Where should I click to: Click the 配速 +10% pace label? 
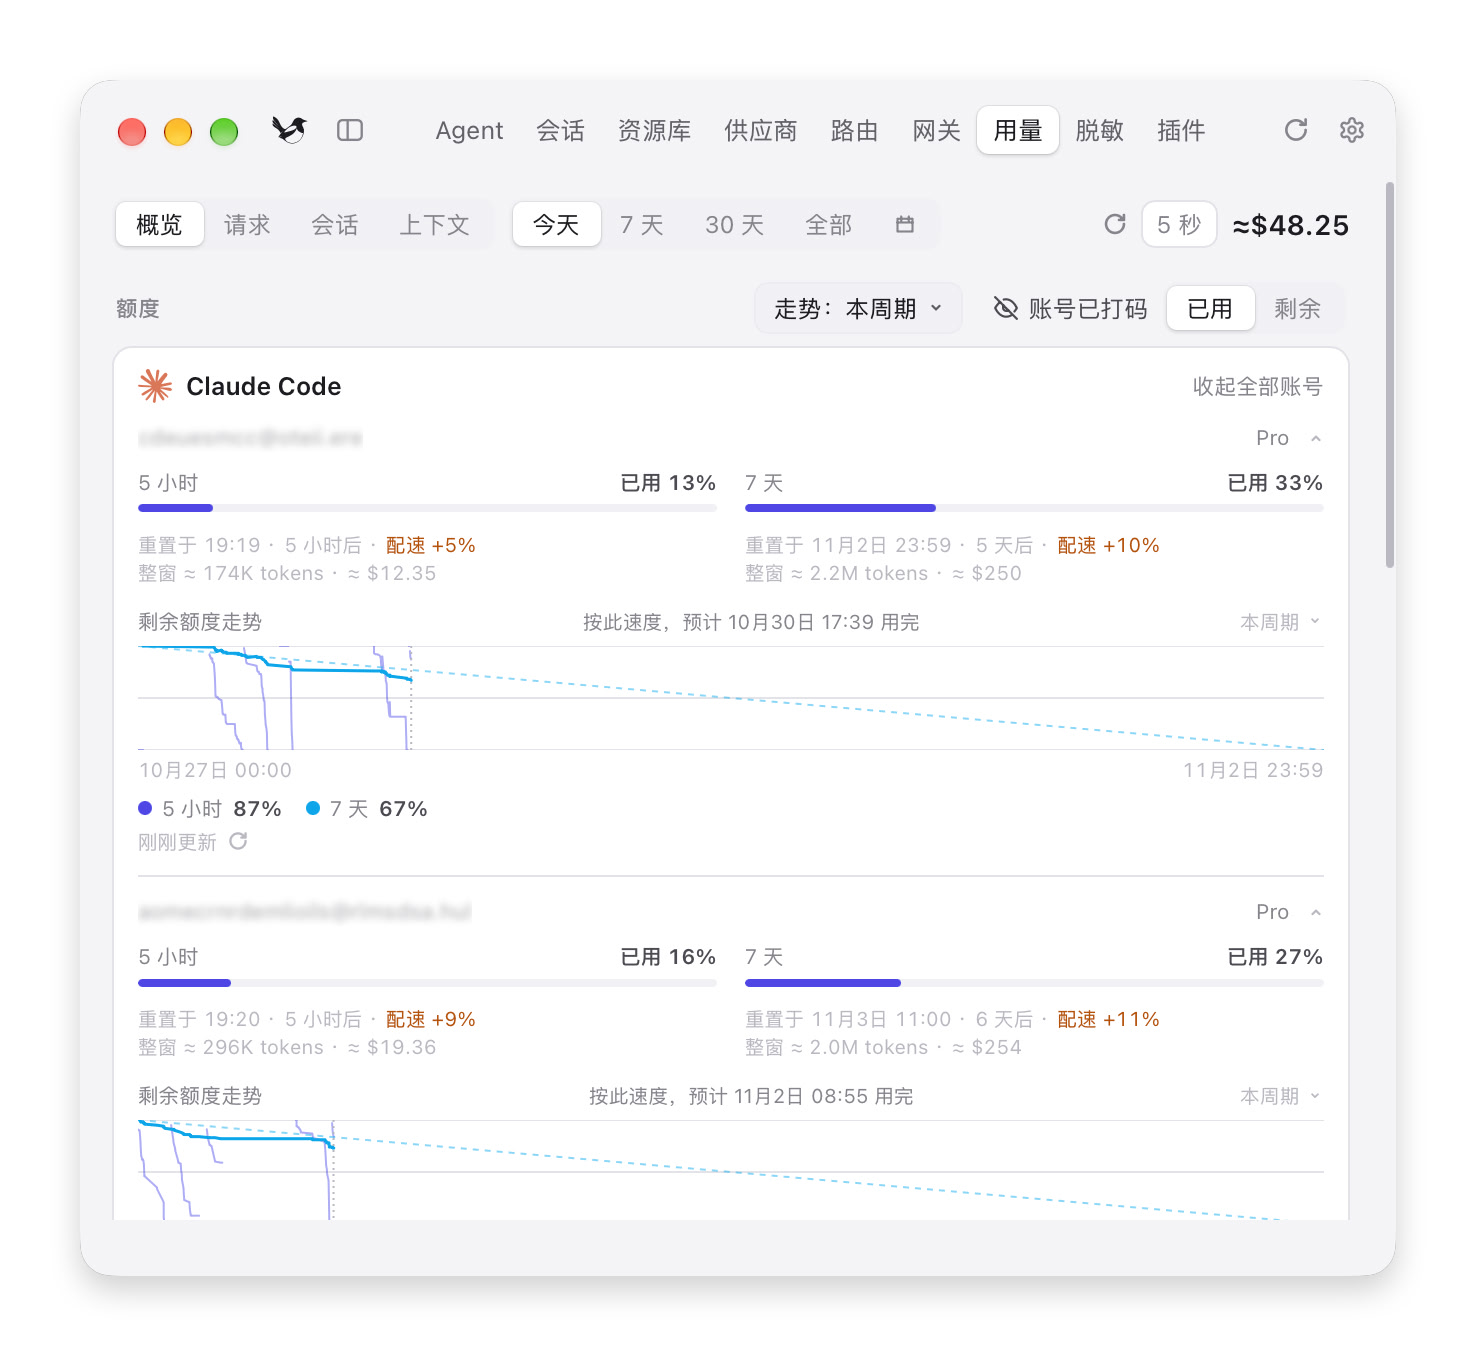pyautogui.click(x=1108, y=545)
